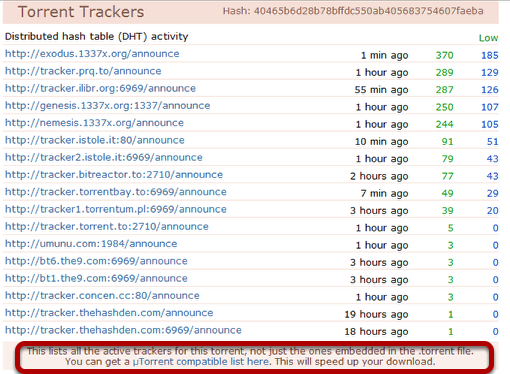Click tracker.ilibr.org:6969 announce URL
Screen dimensions: 510x374
point(100,88)
